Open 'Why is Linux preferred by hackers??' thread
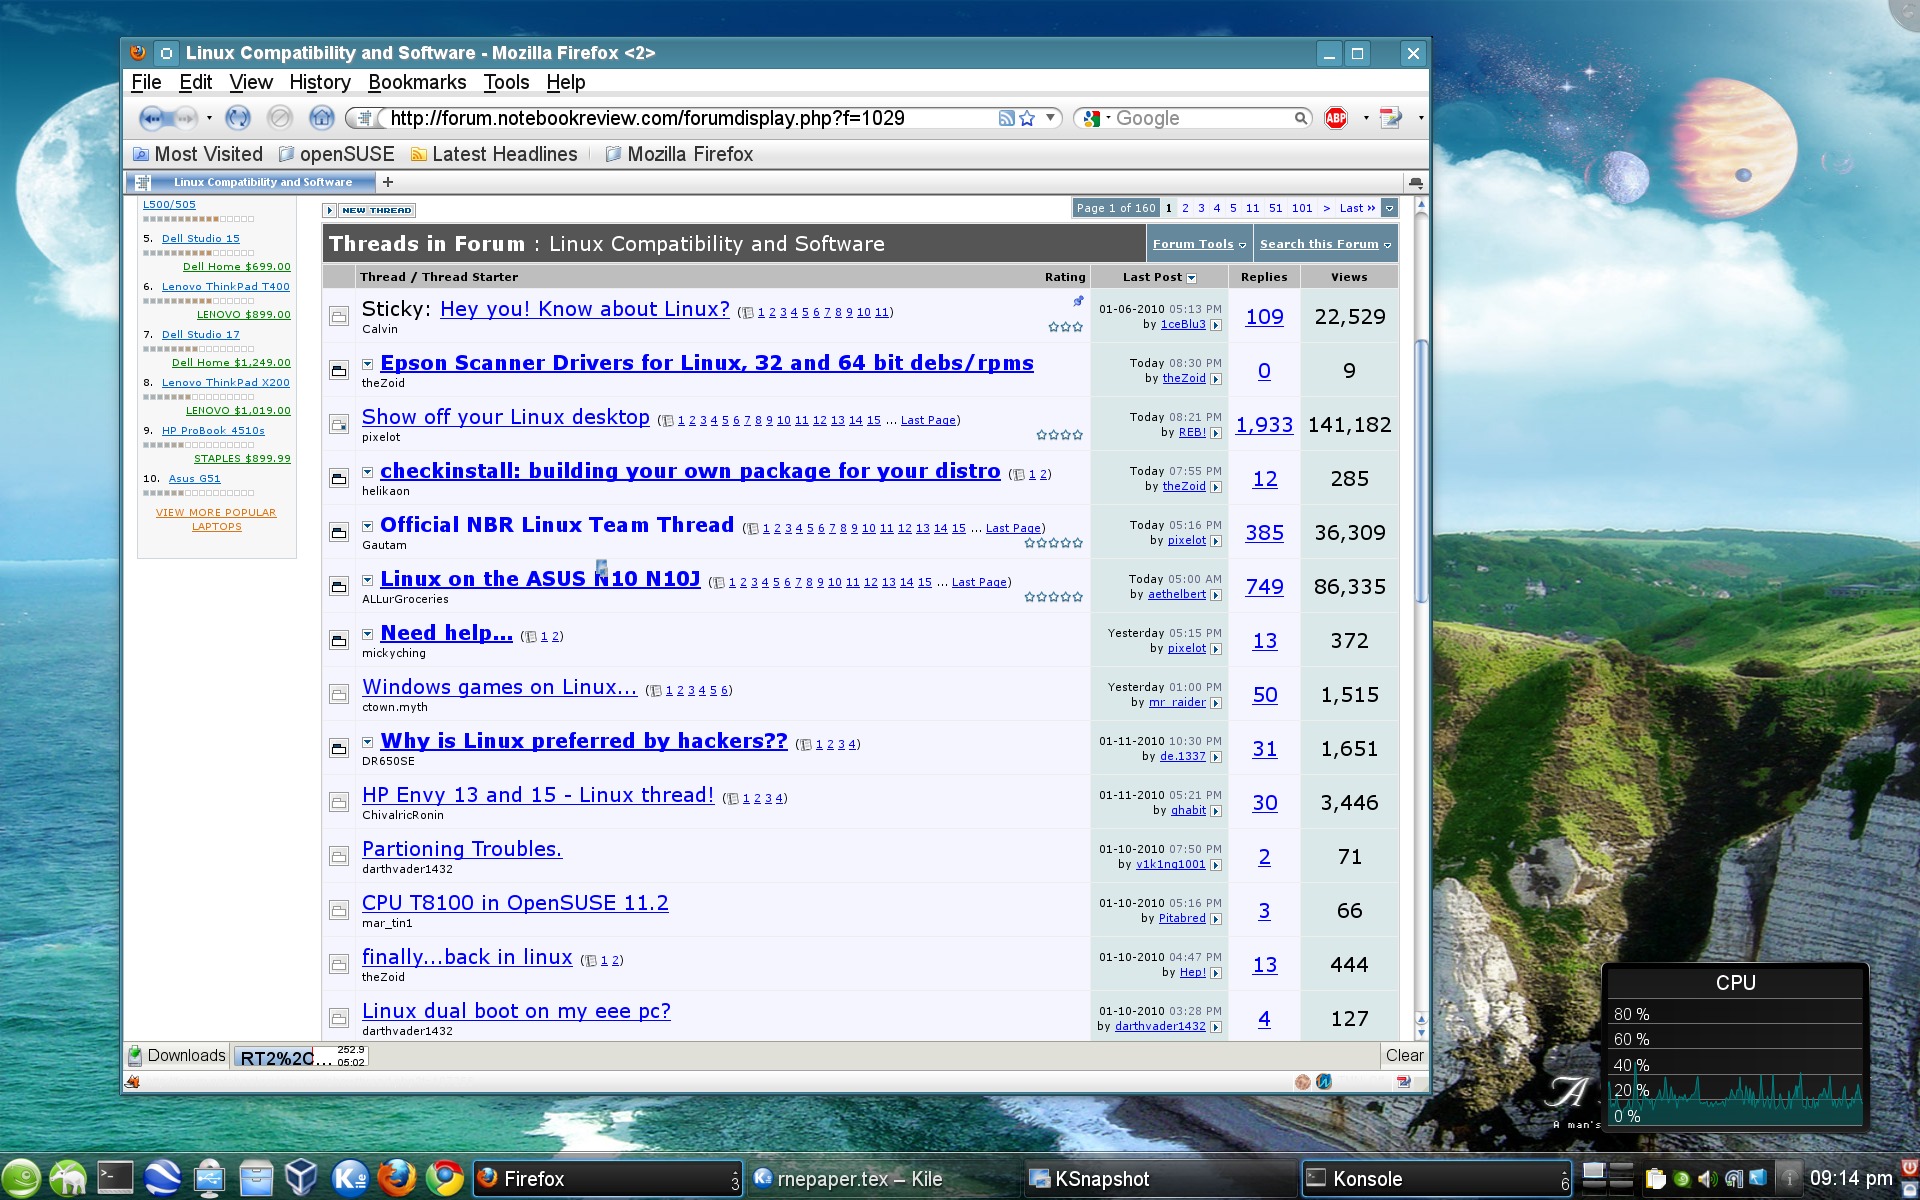The height and width of the screenshot is (1200, 1920). pos(583,741)
